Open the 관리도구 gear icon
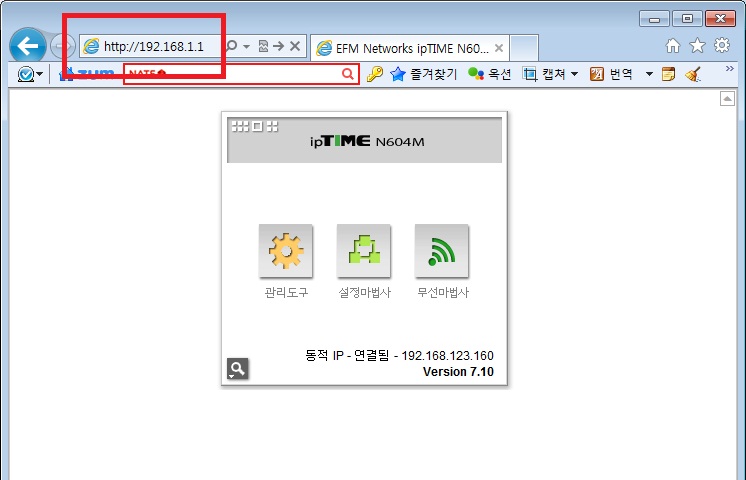Image resolution: width=746 pixels, height=480 pixels. (x=285, y=251)
